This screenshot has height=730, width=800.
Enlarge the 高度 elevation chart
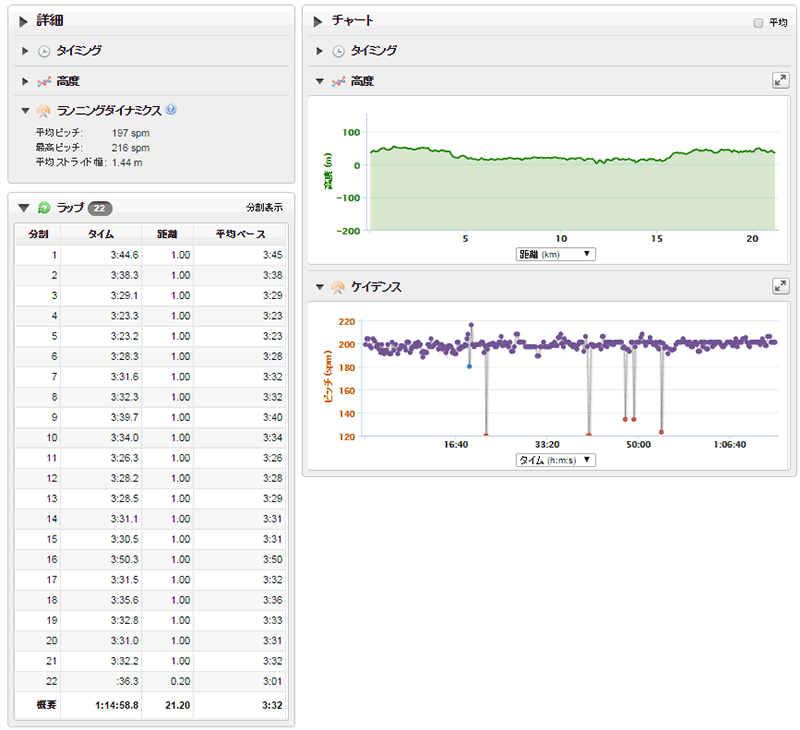click(x=781, y=80)
